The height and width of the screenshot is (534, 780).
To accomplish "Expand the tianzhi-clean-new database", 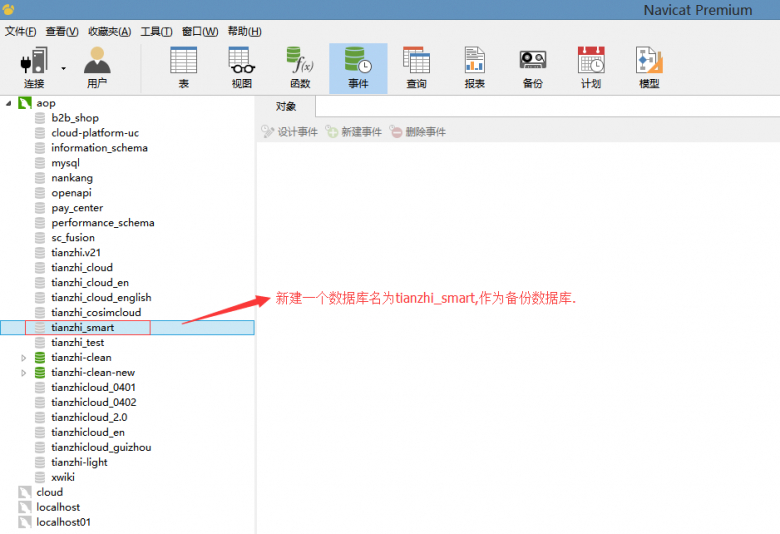I will point(23,373).
